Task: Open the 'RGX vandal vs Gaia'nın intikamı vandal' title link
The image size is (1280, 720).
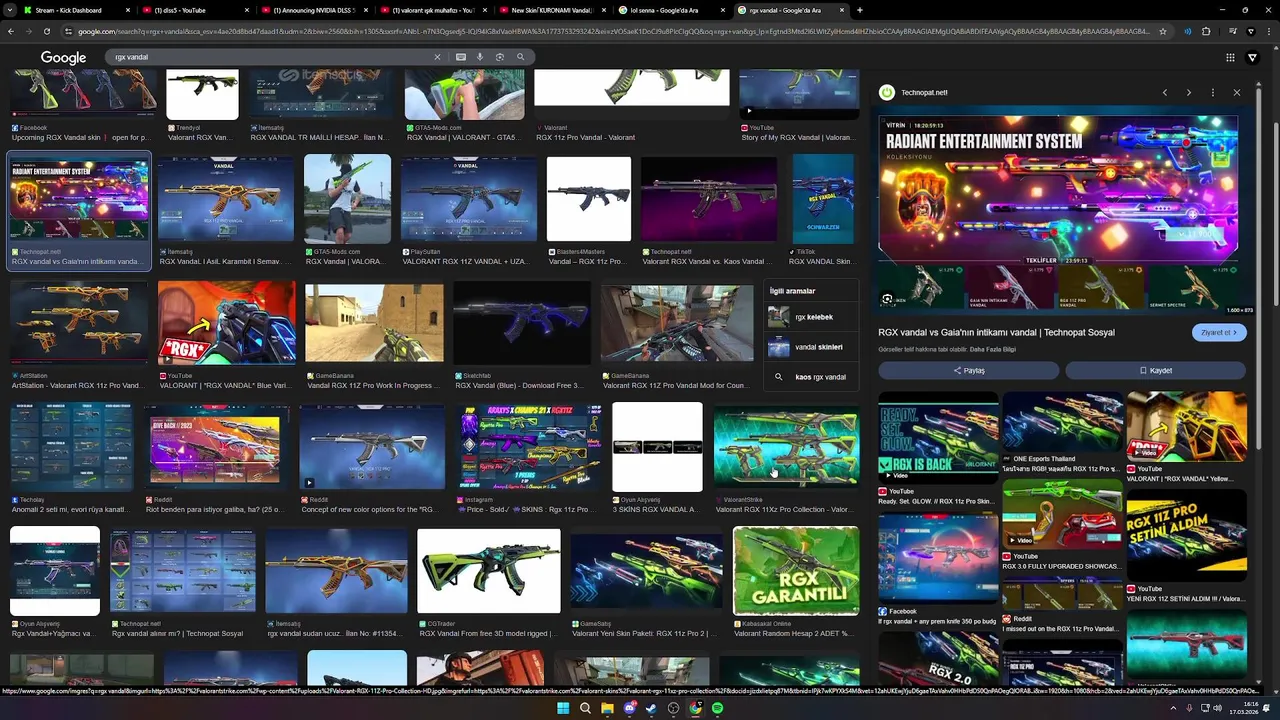Action: (x=996, y=332)
